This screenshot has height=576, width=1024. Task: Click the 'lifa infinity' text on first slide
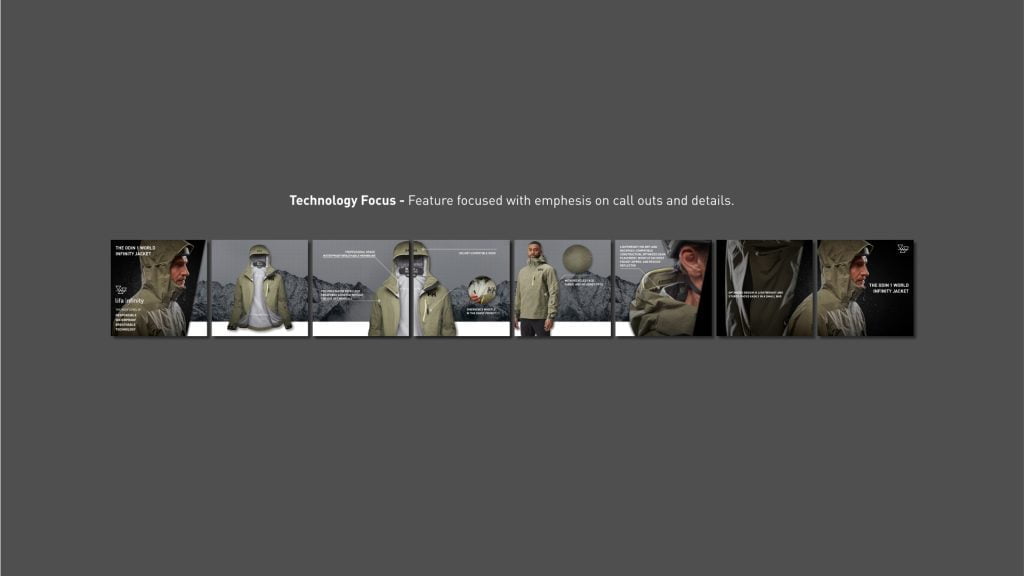tap(130, 301)
